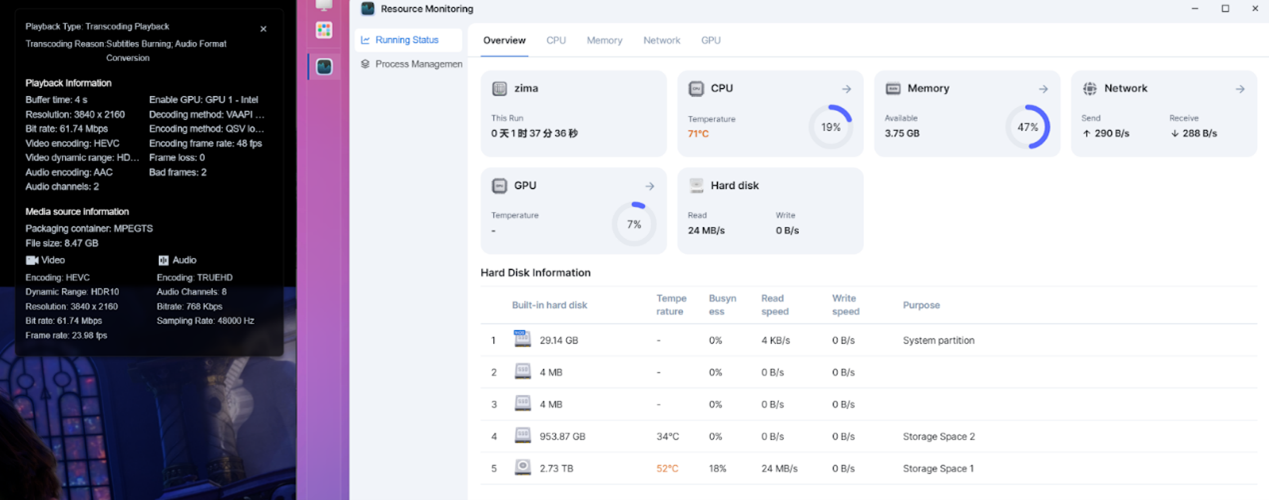Click the Read speed column header
Screen dimensions: 1269x500
point(772,305)
